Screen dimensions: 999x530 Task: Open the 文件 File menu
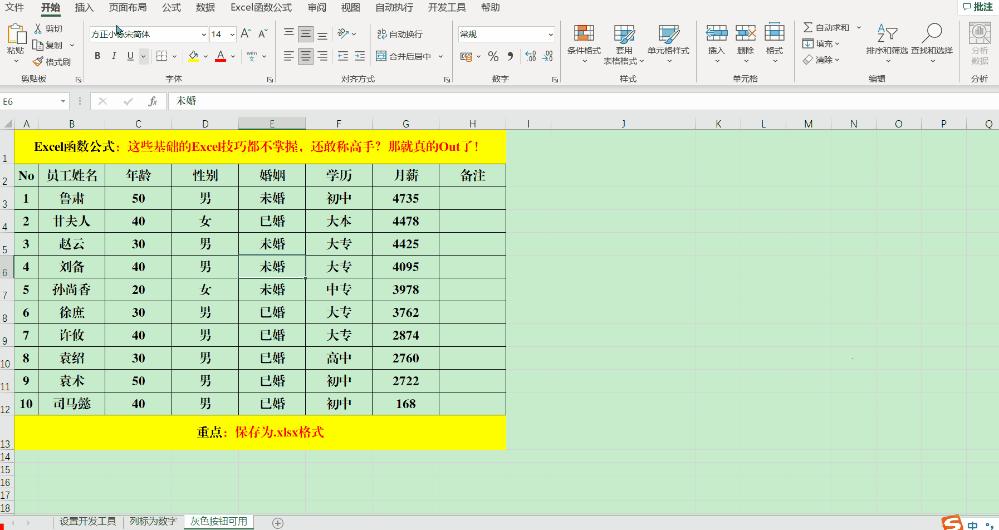click(x=14, y=8)
